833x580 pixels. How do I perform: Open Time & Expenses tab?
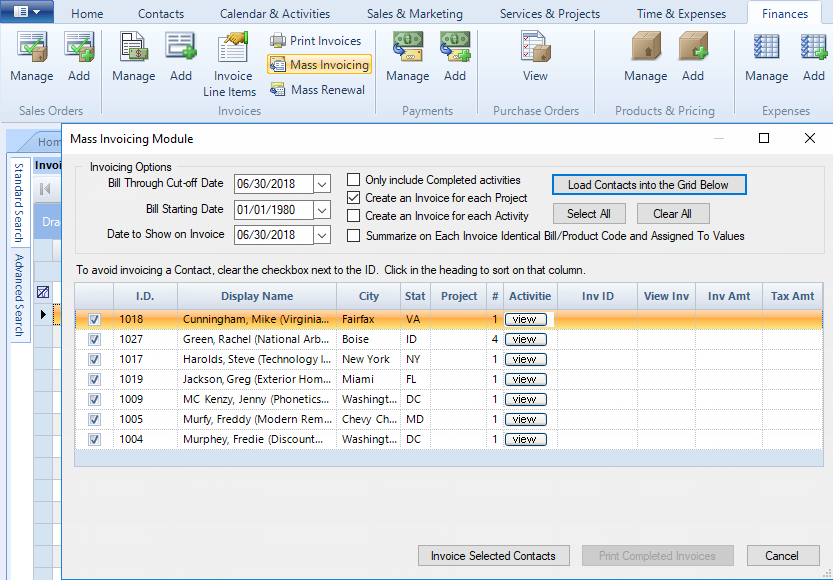click(681, 14)
